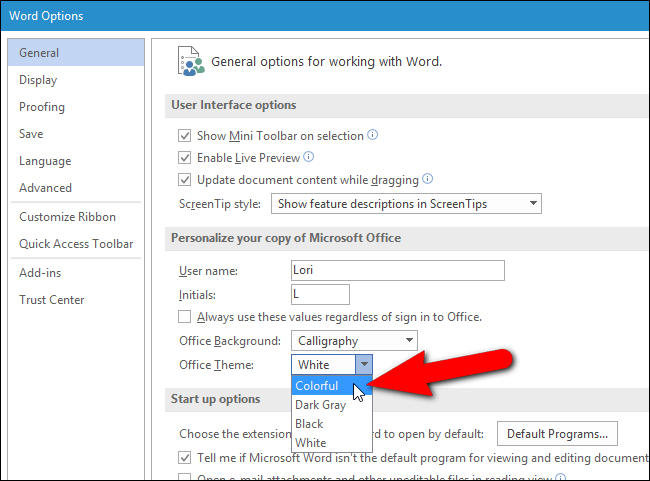Toggle the Enable Live Preview checkbox
The width and height of the screenshot is (650, 481).
tap(184, 158)
